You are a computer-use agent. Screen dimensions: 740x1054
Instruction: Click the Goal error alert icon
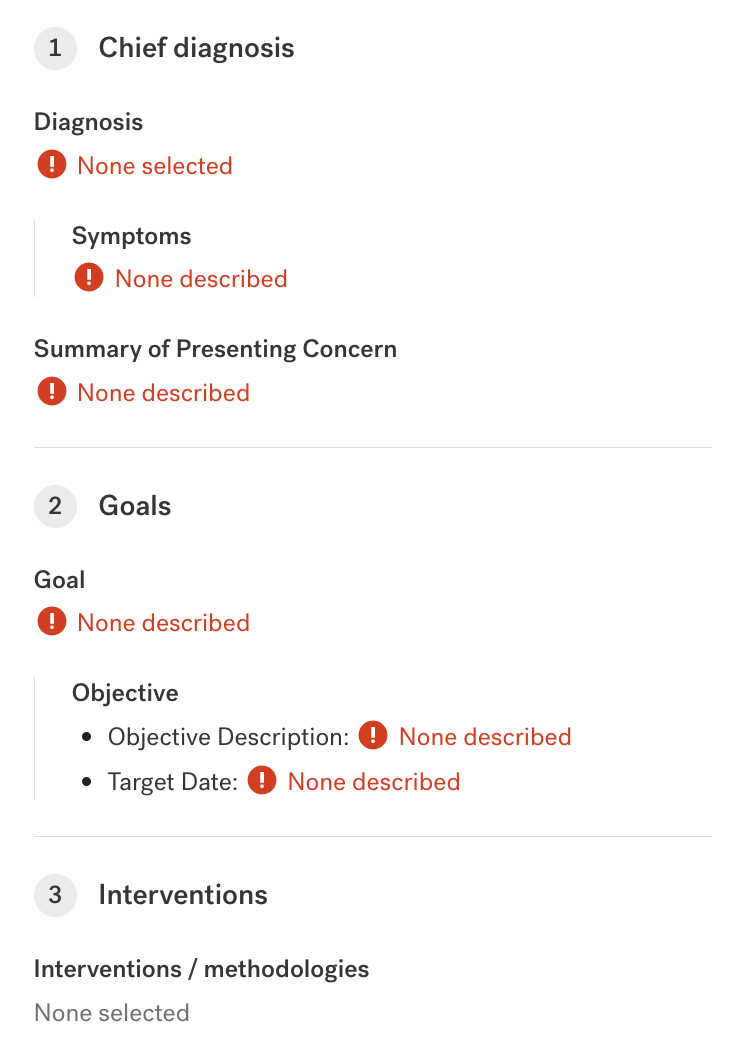(x=51, y=622)
